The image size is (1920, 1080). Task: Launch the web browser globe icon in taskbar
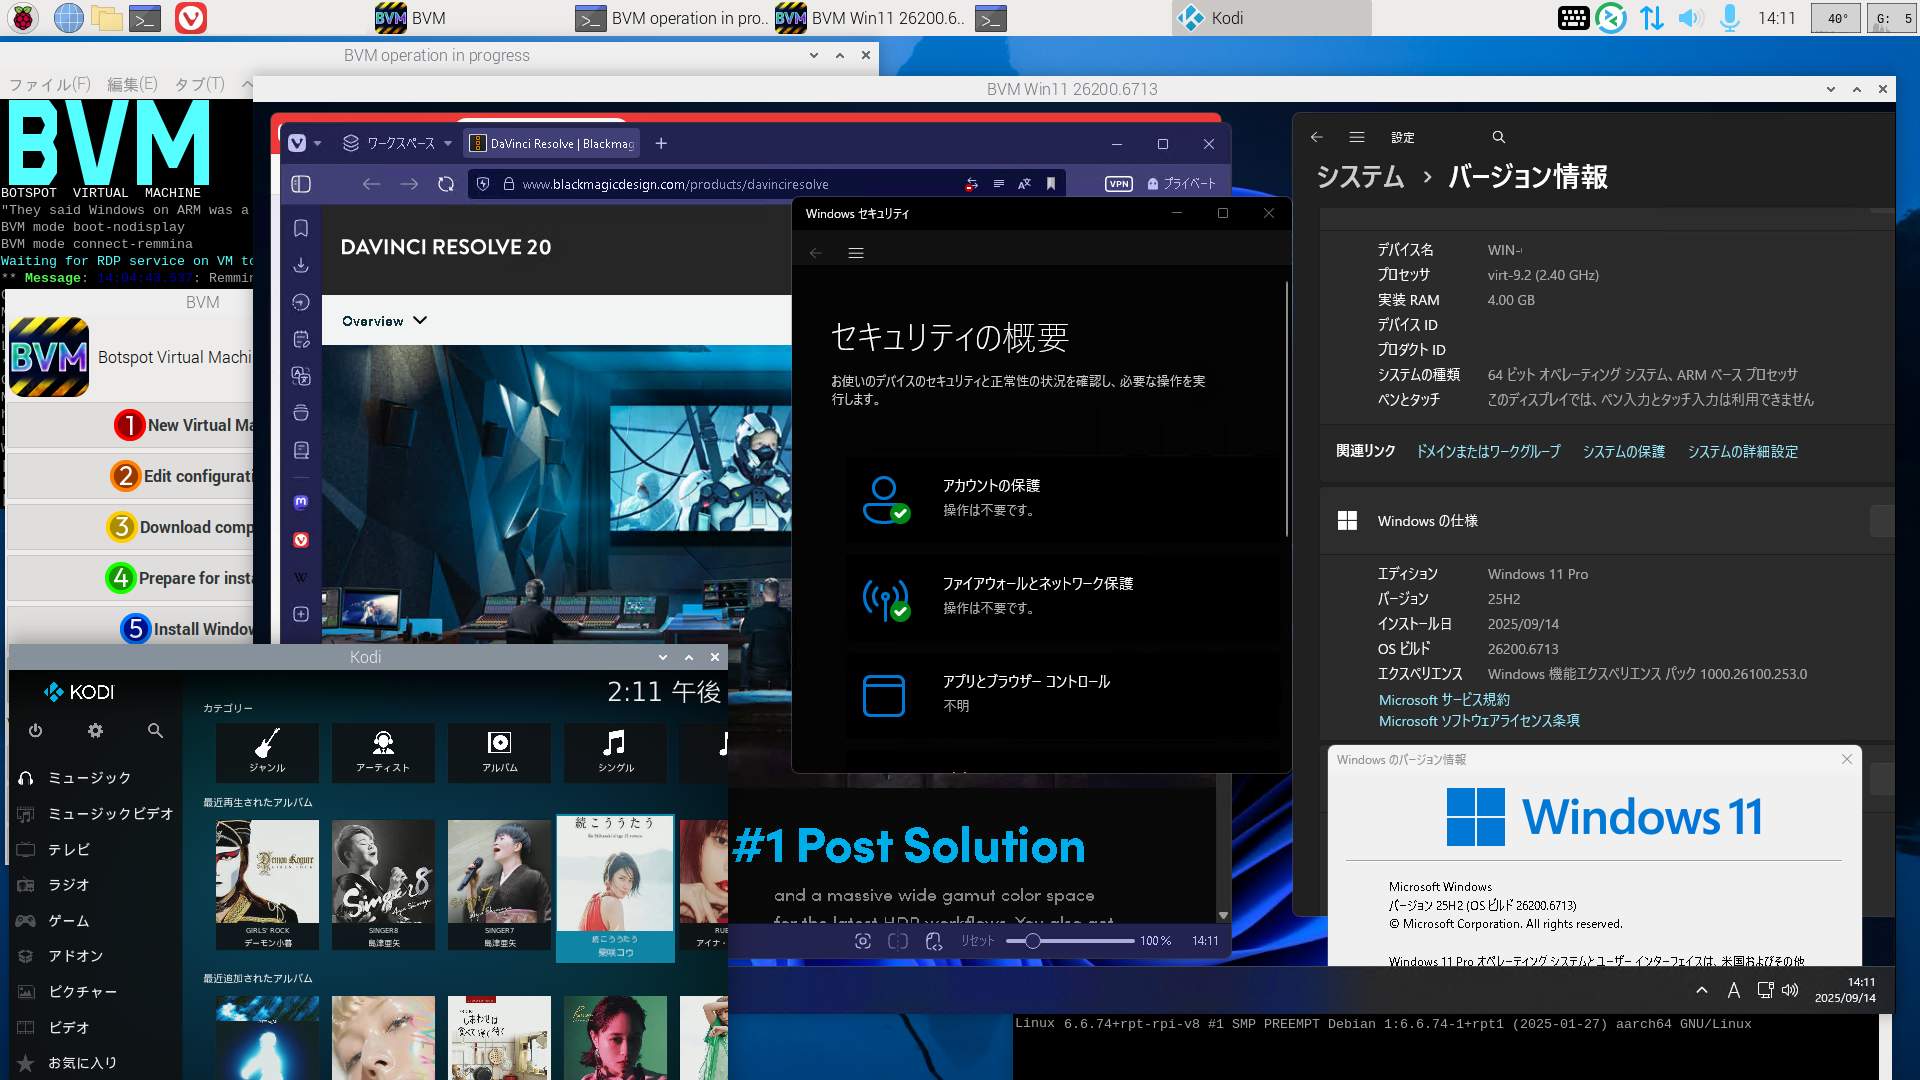[68, 18]
